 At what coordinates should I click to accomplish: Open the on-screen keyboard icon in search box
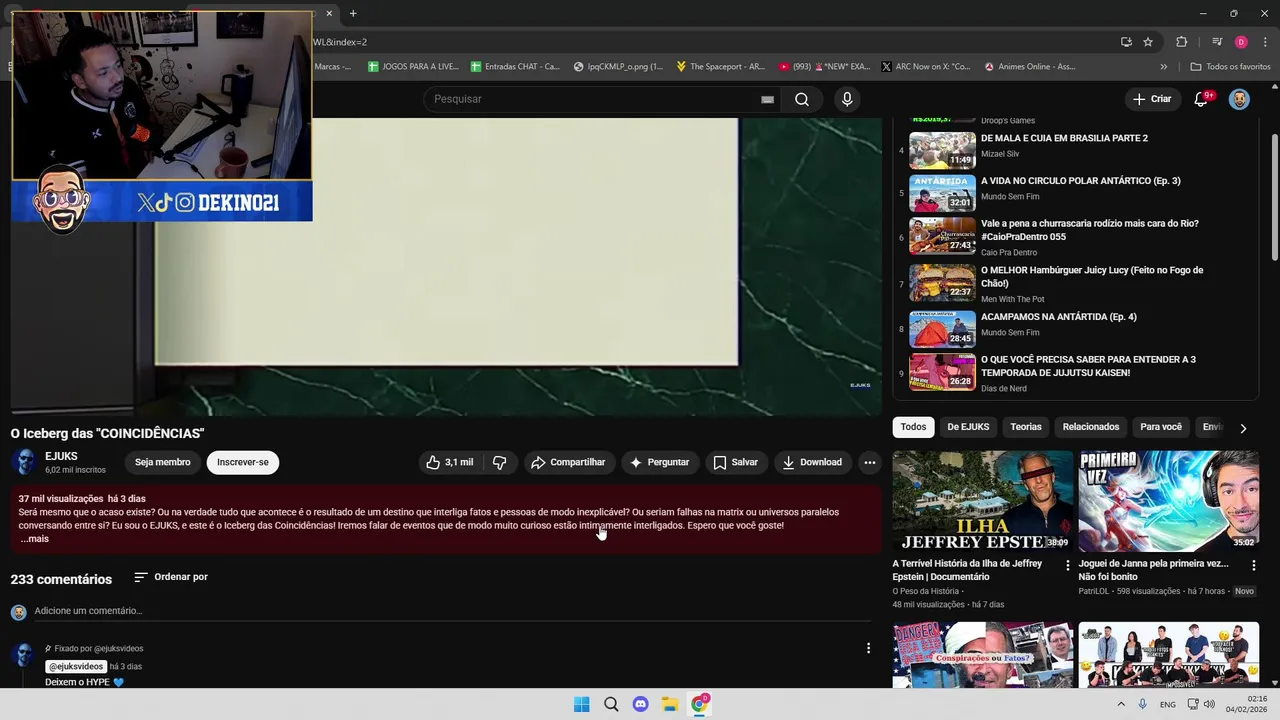(767, 99)
